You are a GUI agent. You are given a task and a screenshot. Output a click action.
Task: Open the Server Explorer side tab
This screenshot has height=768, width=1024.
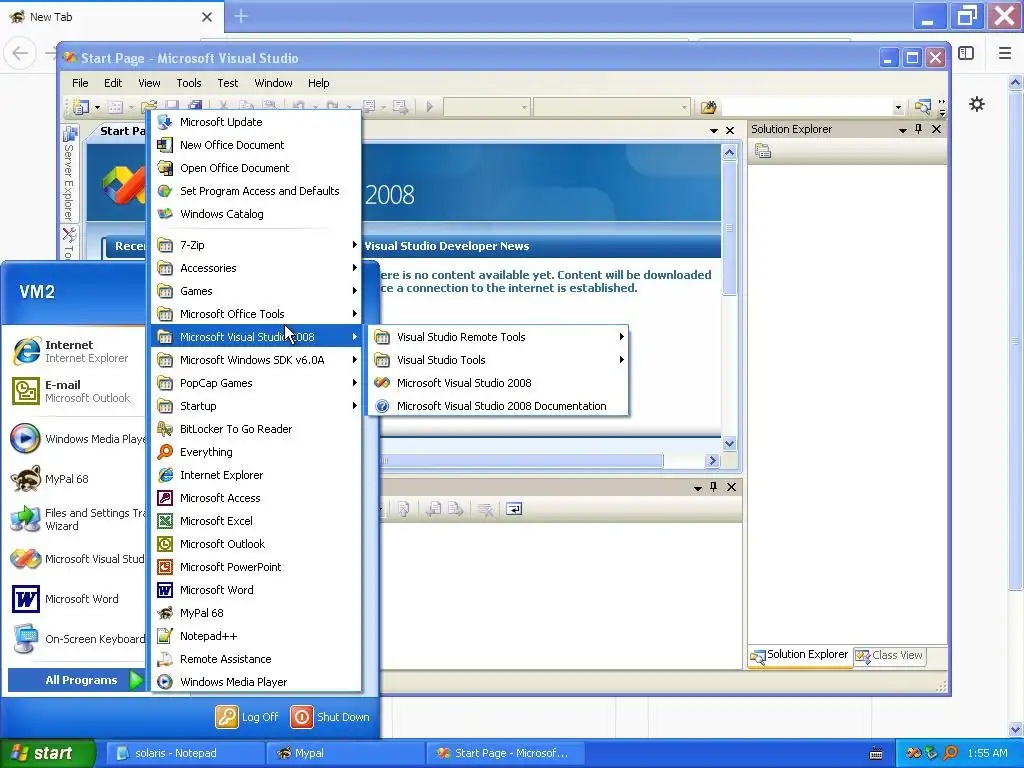(x=69, y=173)
